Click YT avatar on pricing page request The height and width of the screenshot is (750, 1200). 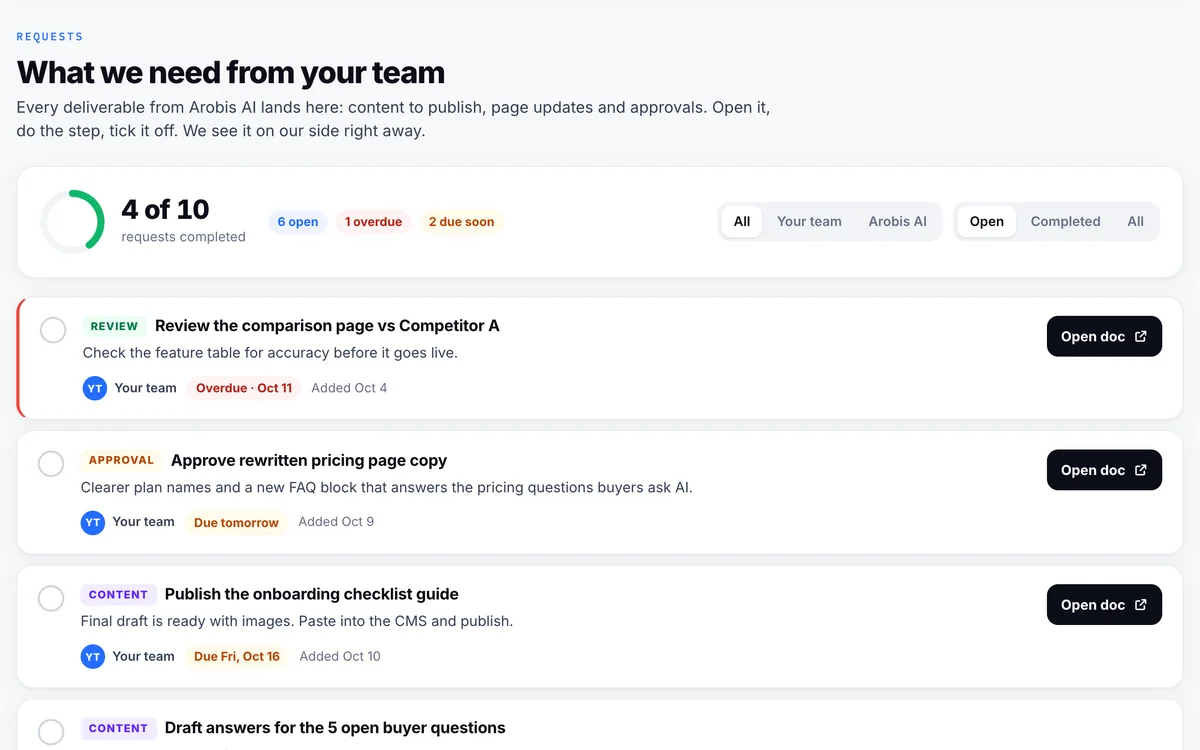[x=93, y=522]
